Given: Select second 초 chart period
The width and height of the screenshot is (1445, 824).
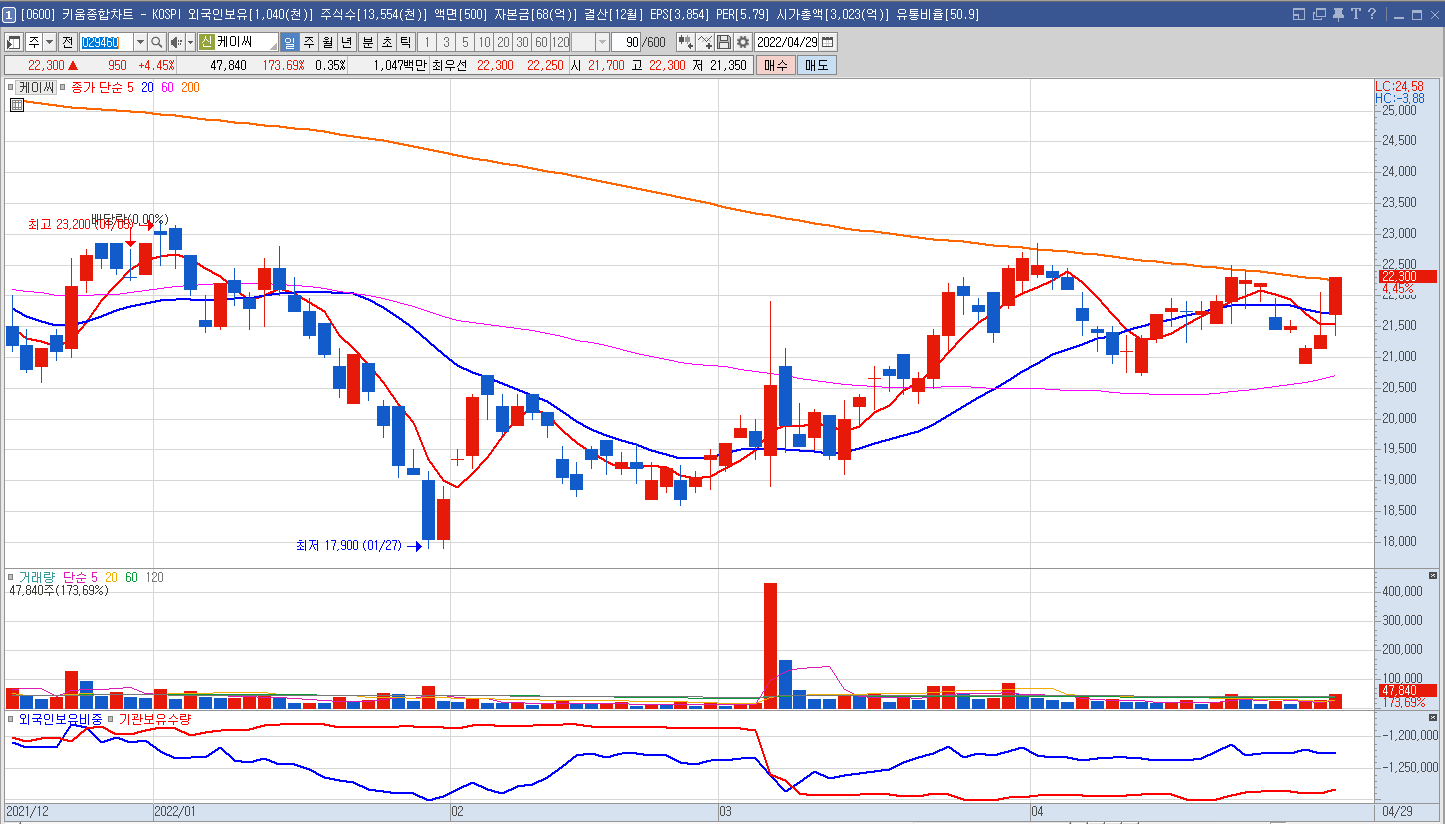Looking at the screenshot, I should [x=387, y=42].
